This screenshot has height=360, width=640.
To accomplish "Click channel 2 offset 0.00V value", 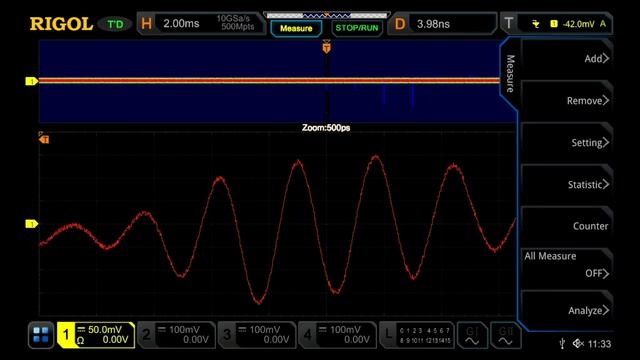I will coord(196,340).
